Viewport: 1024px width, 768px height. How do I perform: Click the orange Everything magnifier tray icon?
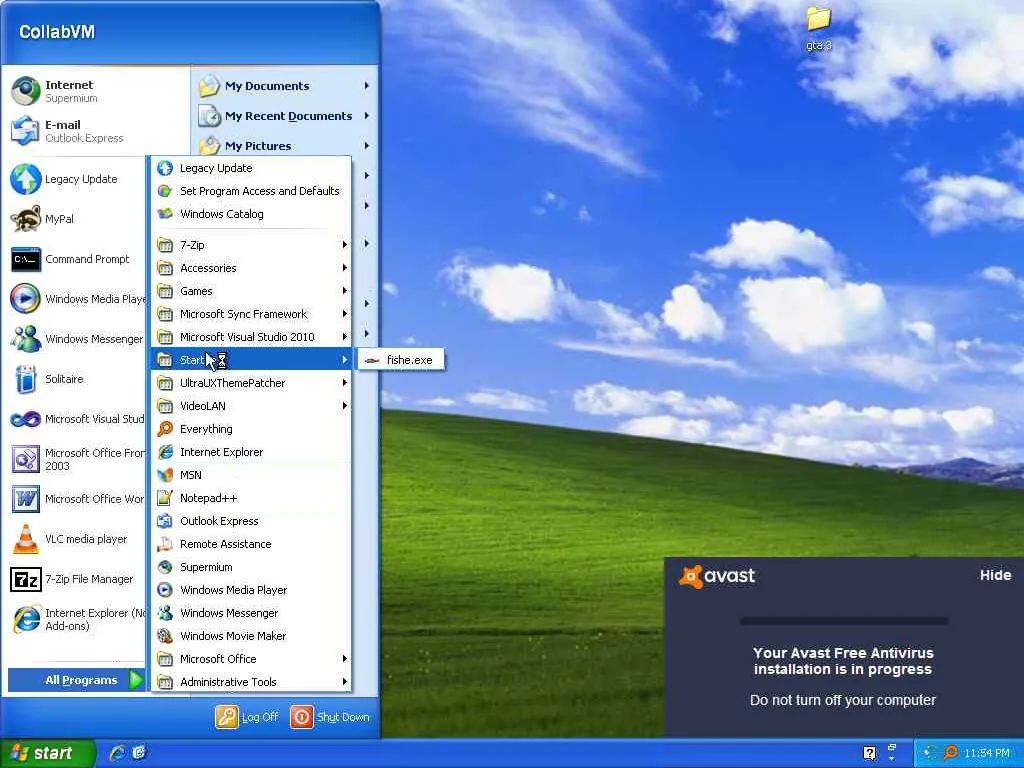[951, 753]
